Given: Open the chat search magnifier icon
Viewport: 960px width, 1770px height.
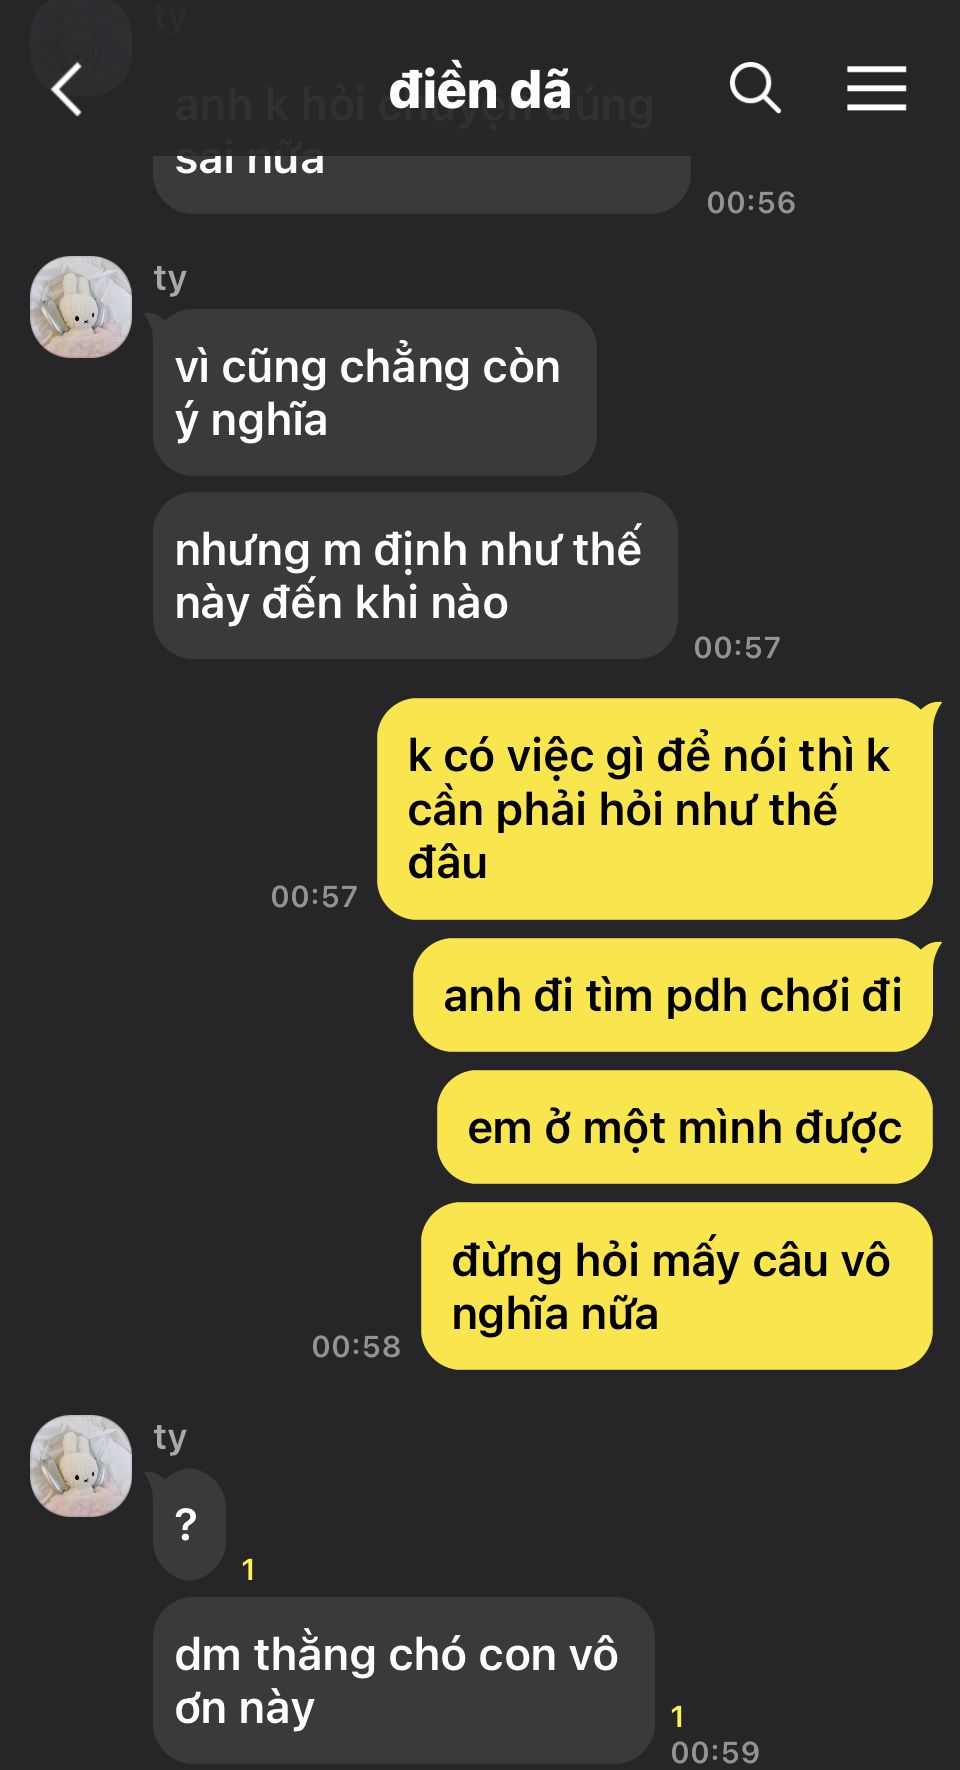Looking at the screenshot, I should (754, 88).
